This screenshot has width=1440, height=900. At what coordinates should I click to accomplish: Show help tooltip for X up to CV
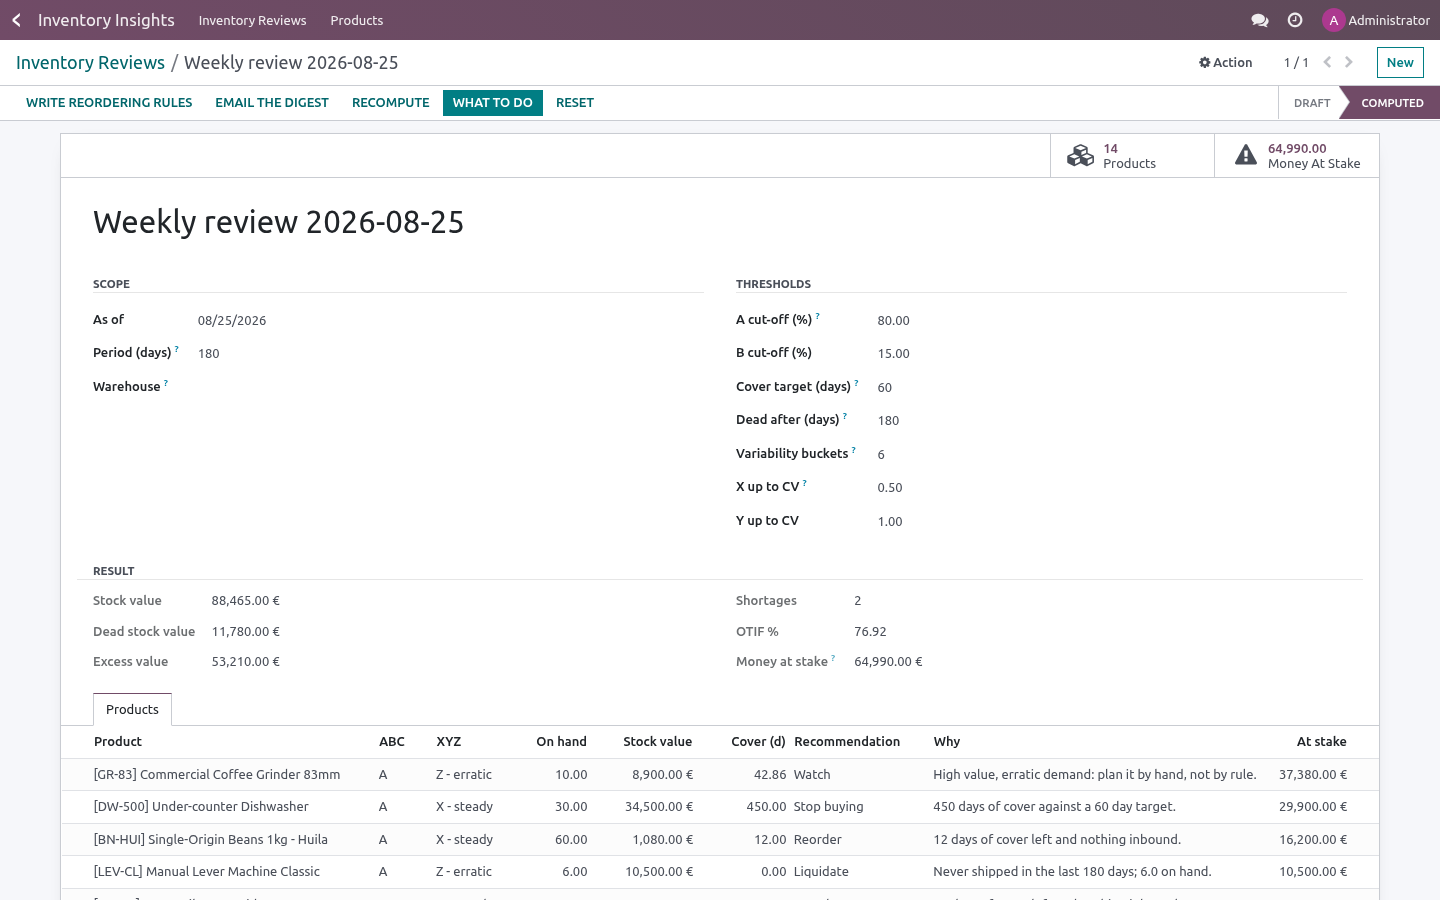[x=805, y=483]
